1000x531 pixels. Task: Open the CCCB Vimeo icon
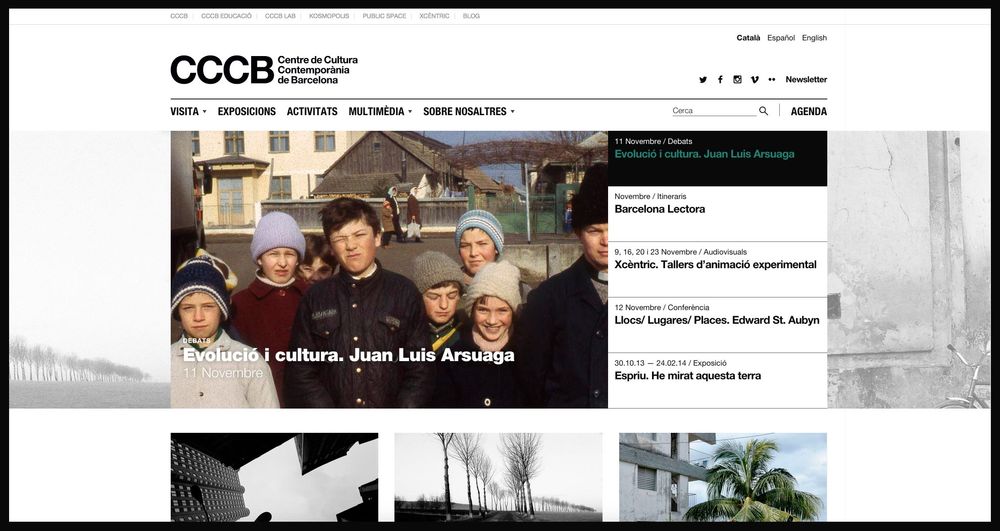tap(754, 80)
